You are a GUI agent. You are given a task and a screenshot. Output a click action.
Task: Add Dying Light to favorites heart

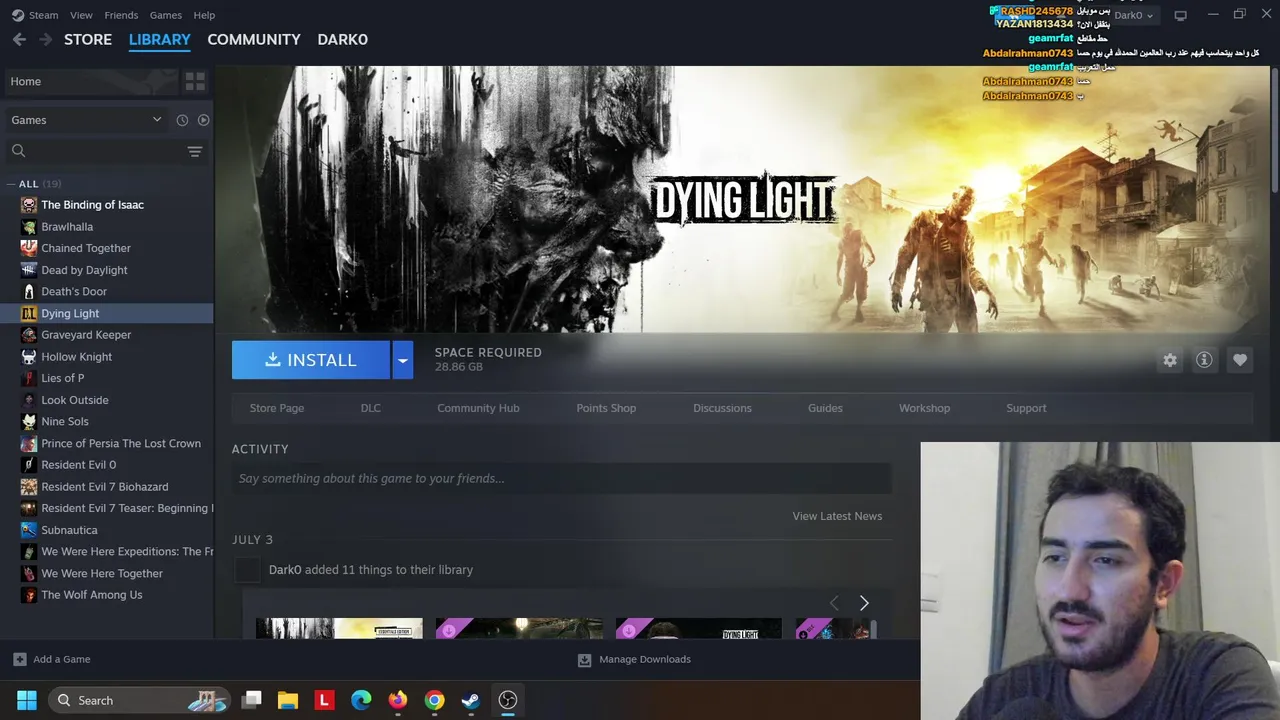click(1240, 360)
